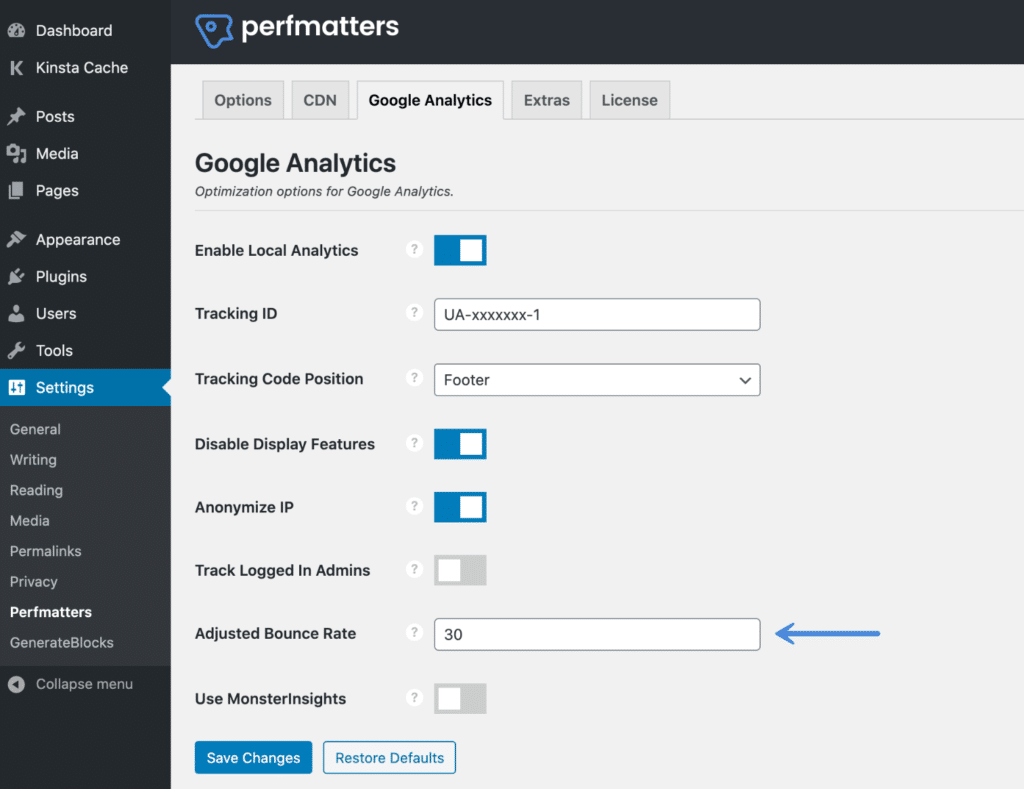
Task: Open help tooltip for Adjusted Bounce Rate
Action: pos(414,633)
